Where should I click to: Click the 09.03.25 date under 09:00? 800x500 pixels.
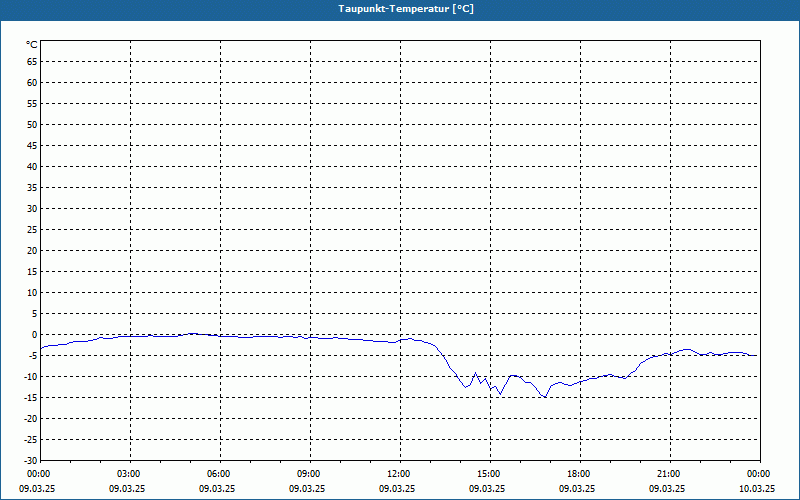307,489
